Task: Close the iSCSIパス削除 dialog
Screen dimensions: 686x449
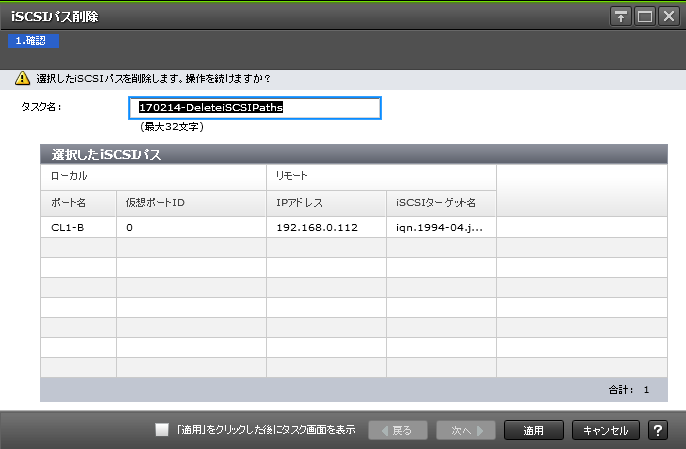Action: click(669, 17)
